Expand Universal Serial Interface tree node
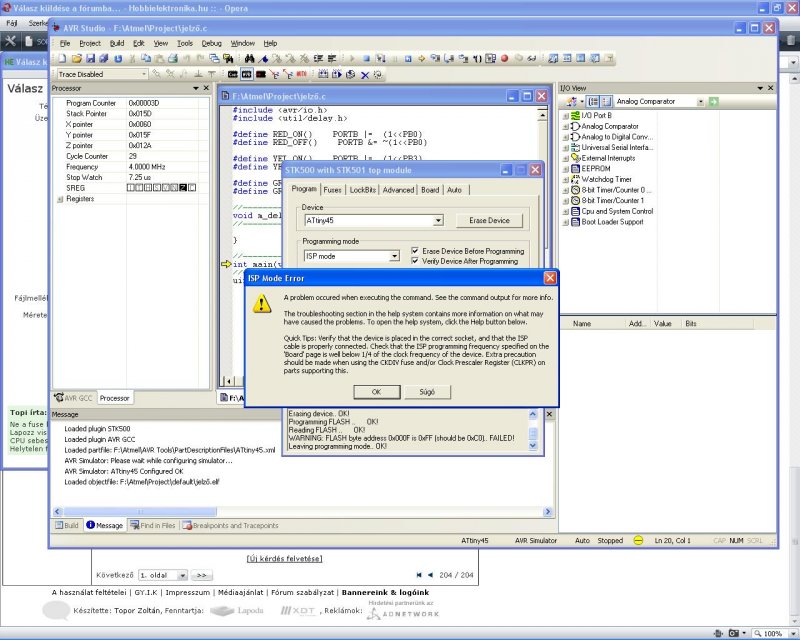 pos(565,147)
